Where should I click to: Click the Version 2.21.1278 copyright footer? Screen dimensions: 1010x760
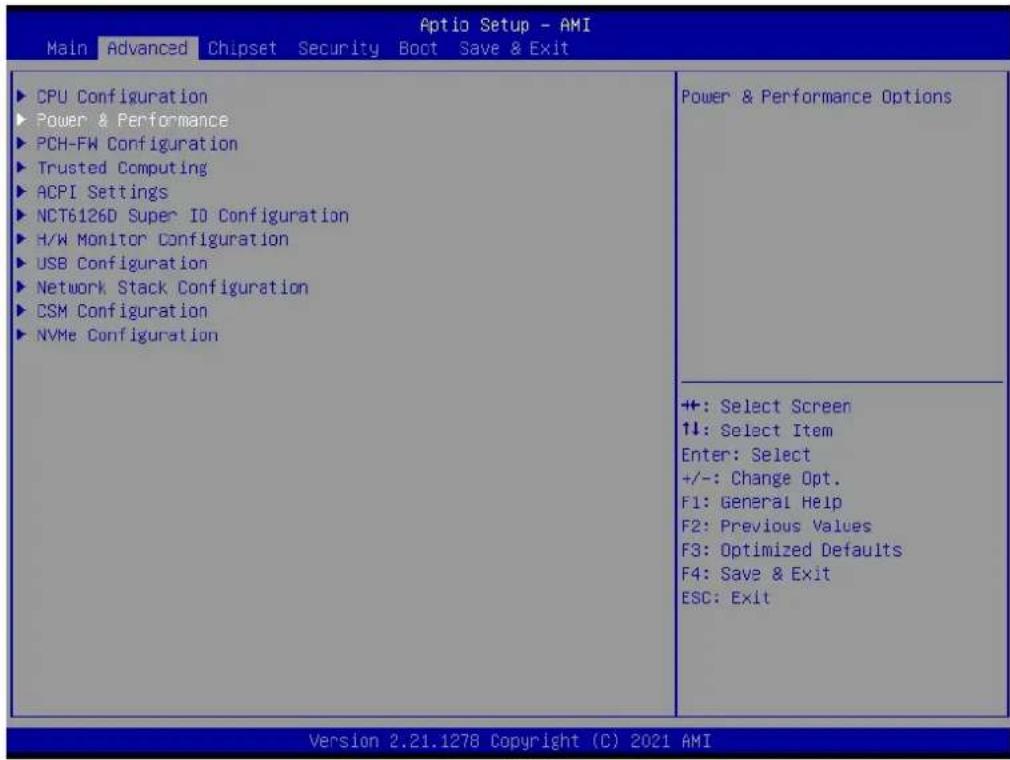[x=510, y=741]
